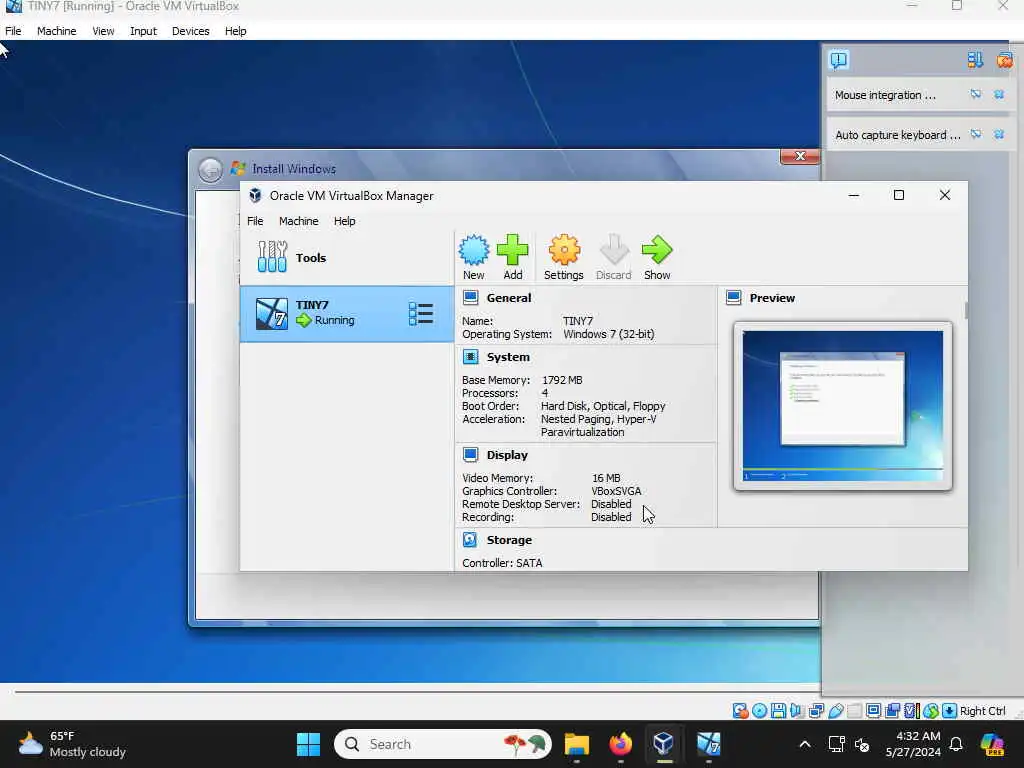Click the VirtualBox Manager taskbar icon
The height and width of the screenshot is (768, 1024).
(x=664, y=744)
